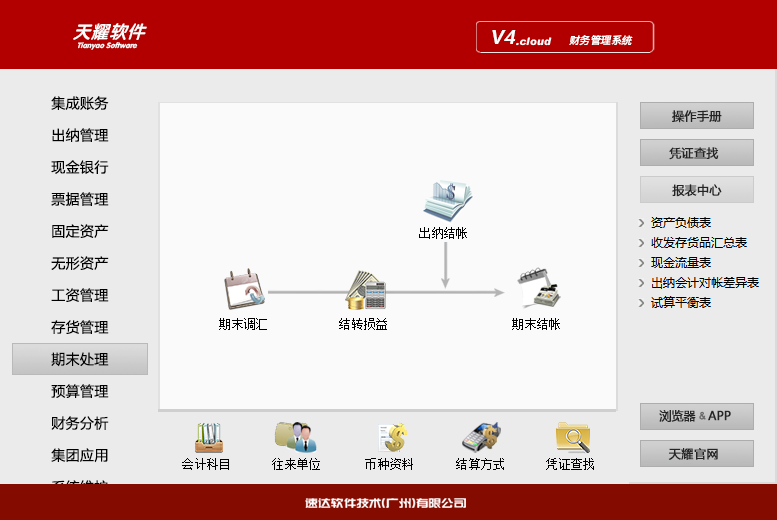This screenshot has width=777, height=520.
Task: Open the 往来单位 people icon
Action: coord(296,437)
